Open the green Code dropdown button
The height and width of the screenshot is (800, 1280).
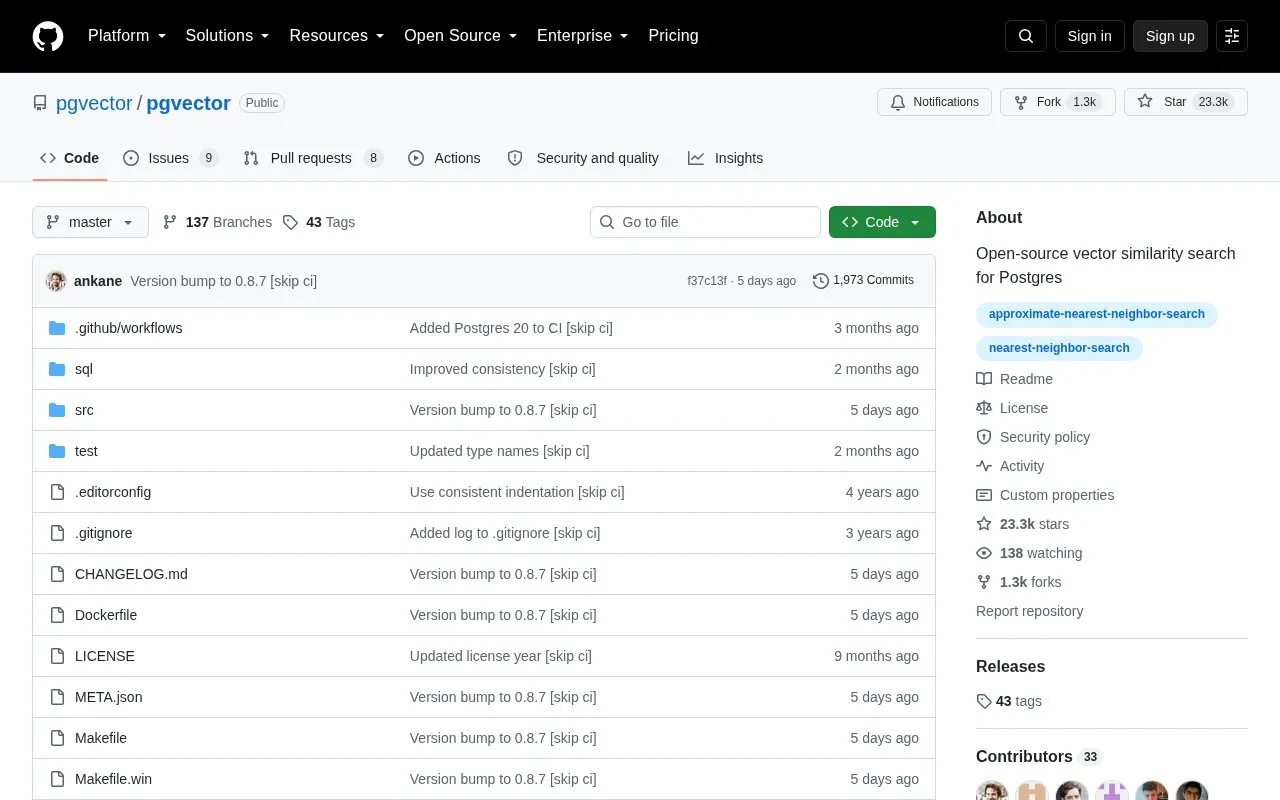point(882,222)
